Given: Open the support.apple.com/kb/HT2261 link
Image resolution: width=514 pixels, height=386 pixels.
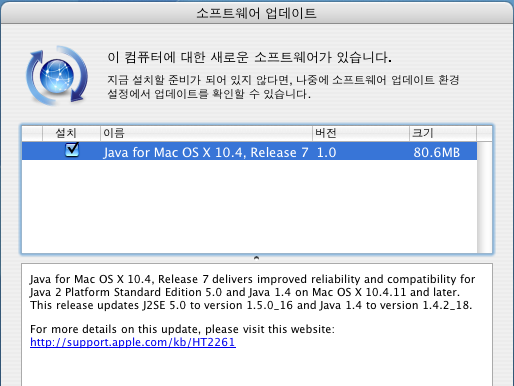Looking at the screenshot, I should (x=133, y=342).
